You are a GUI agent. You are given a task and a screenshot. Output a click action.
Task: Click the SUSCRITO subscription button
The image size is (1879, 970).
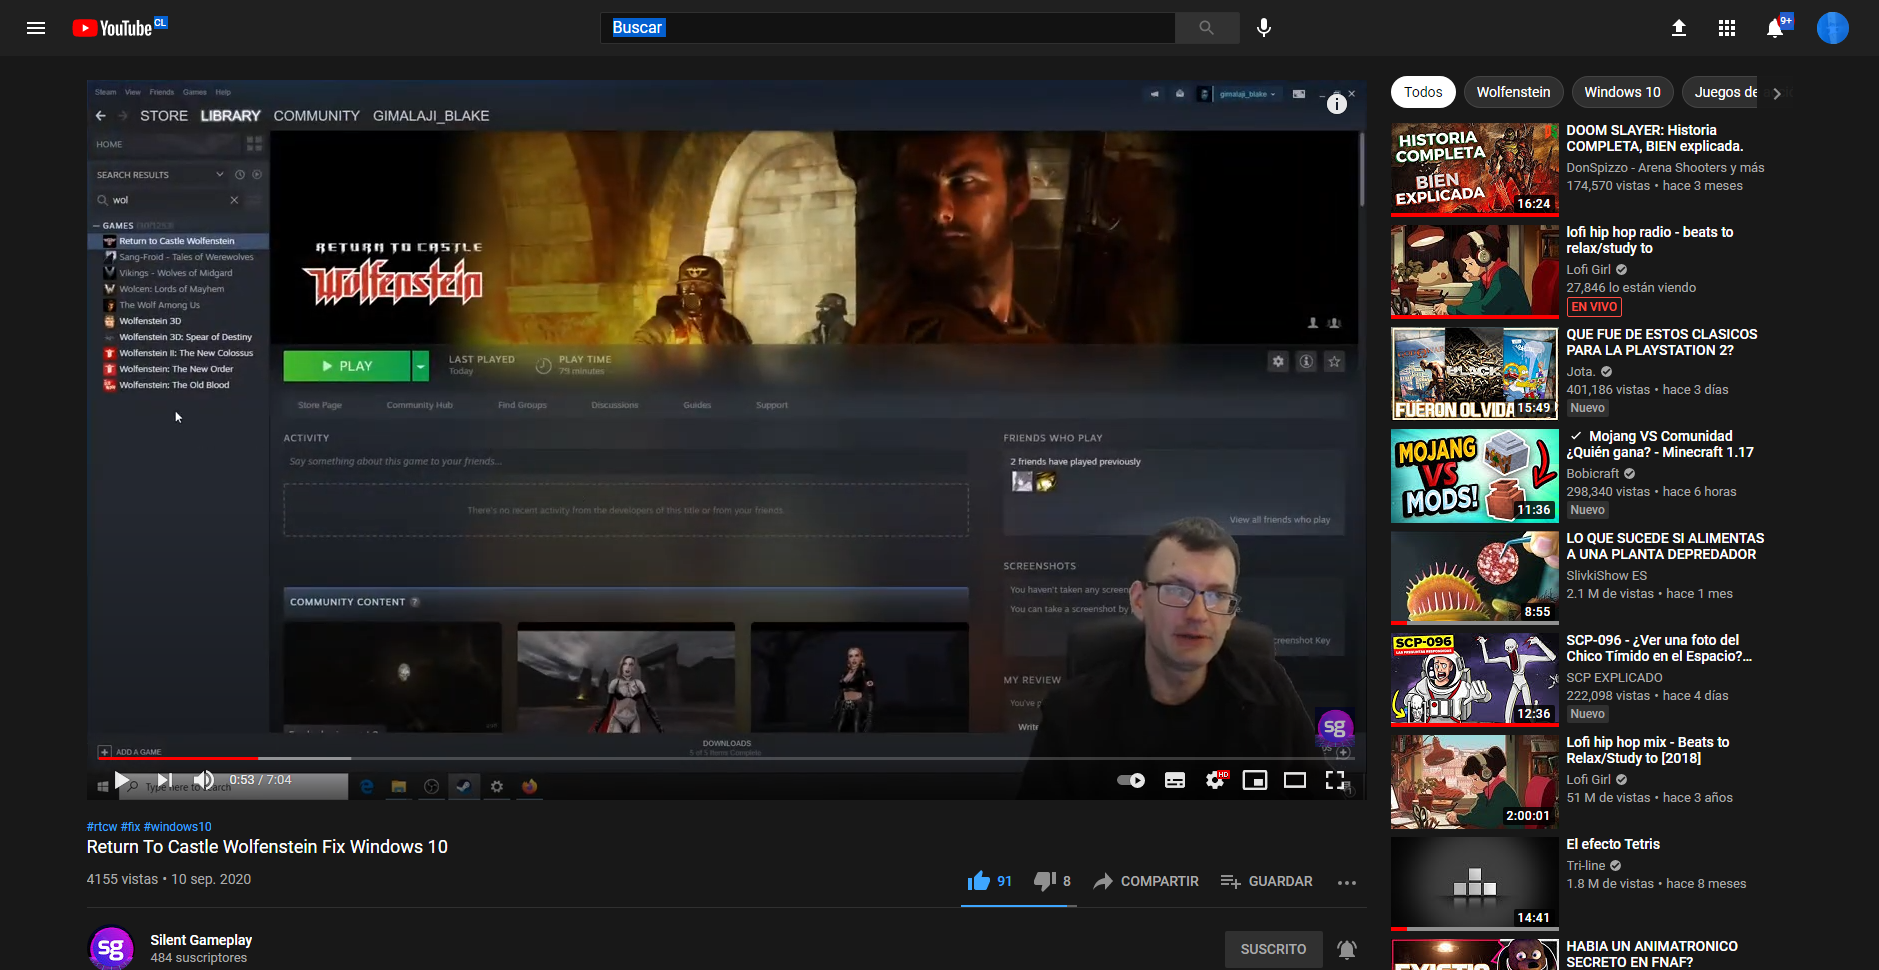click(1273, 949)
